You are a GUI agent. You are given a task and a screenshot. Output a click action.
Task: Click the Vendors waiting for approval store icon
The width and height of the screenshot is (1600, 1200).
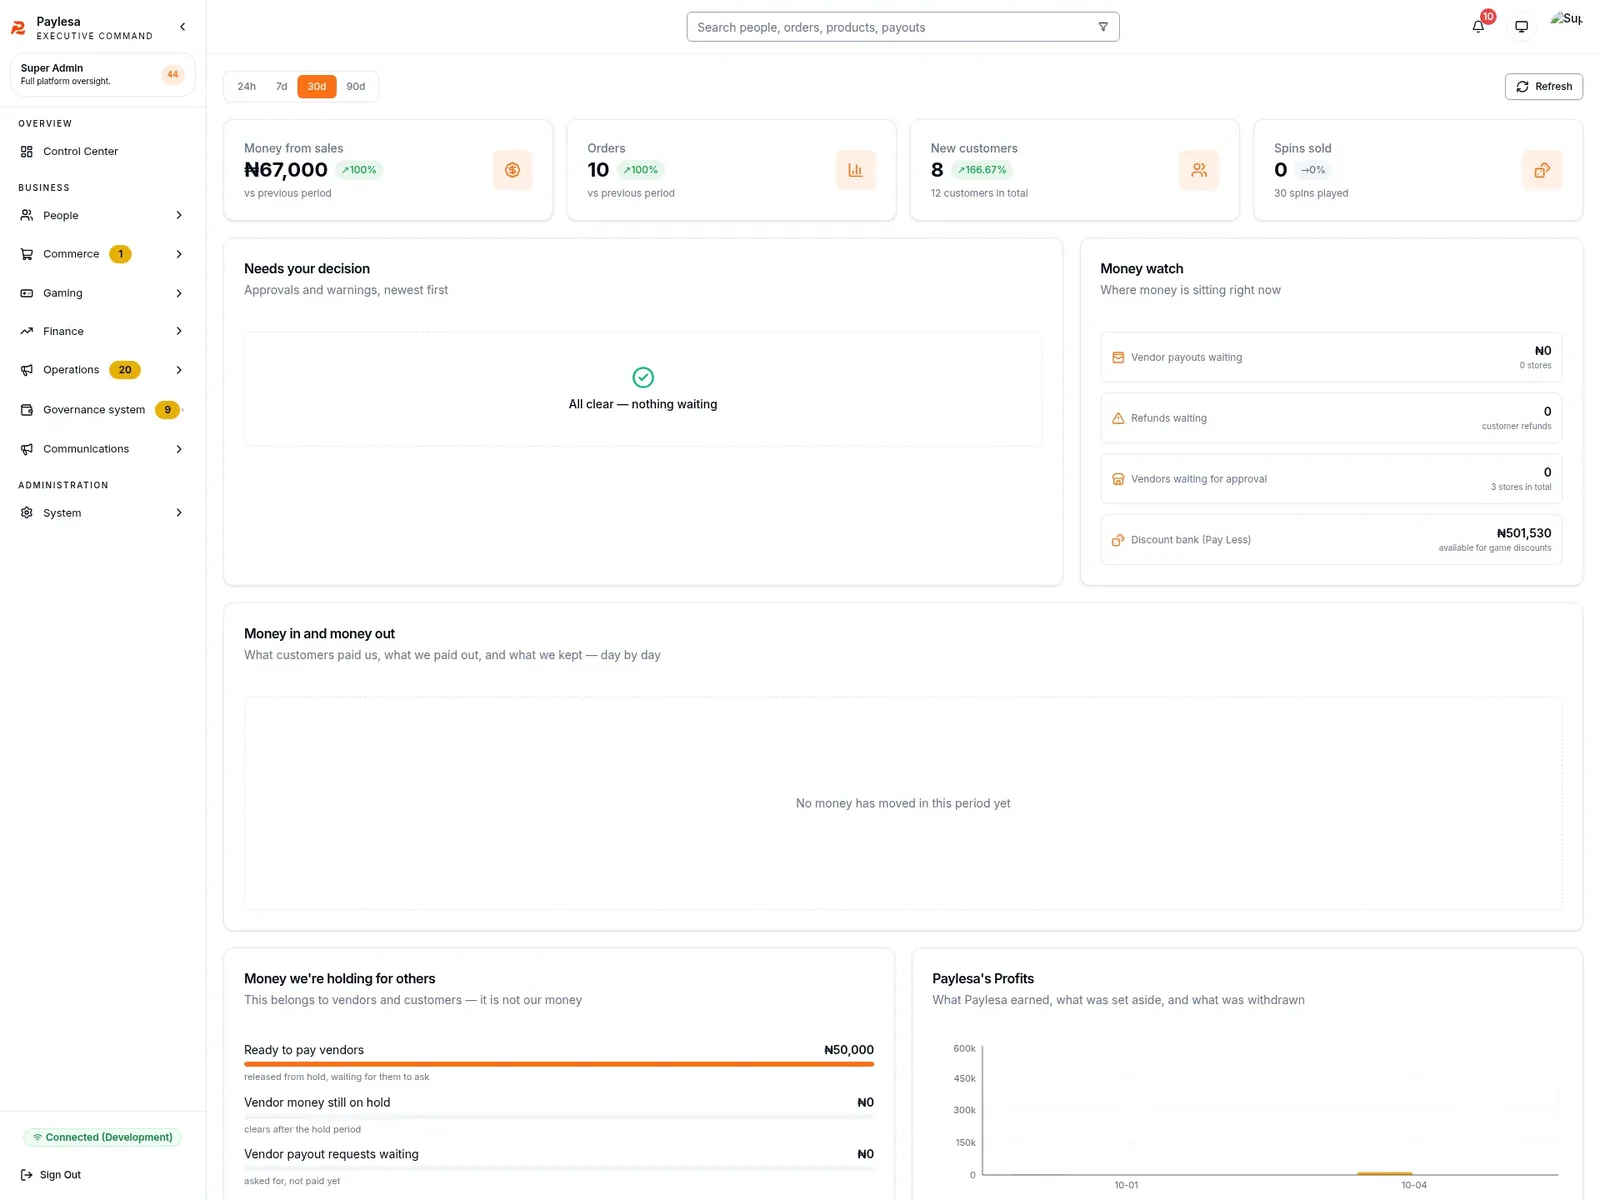point(1118,479)
